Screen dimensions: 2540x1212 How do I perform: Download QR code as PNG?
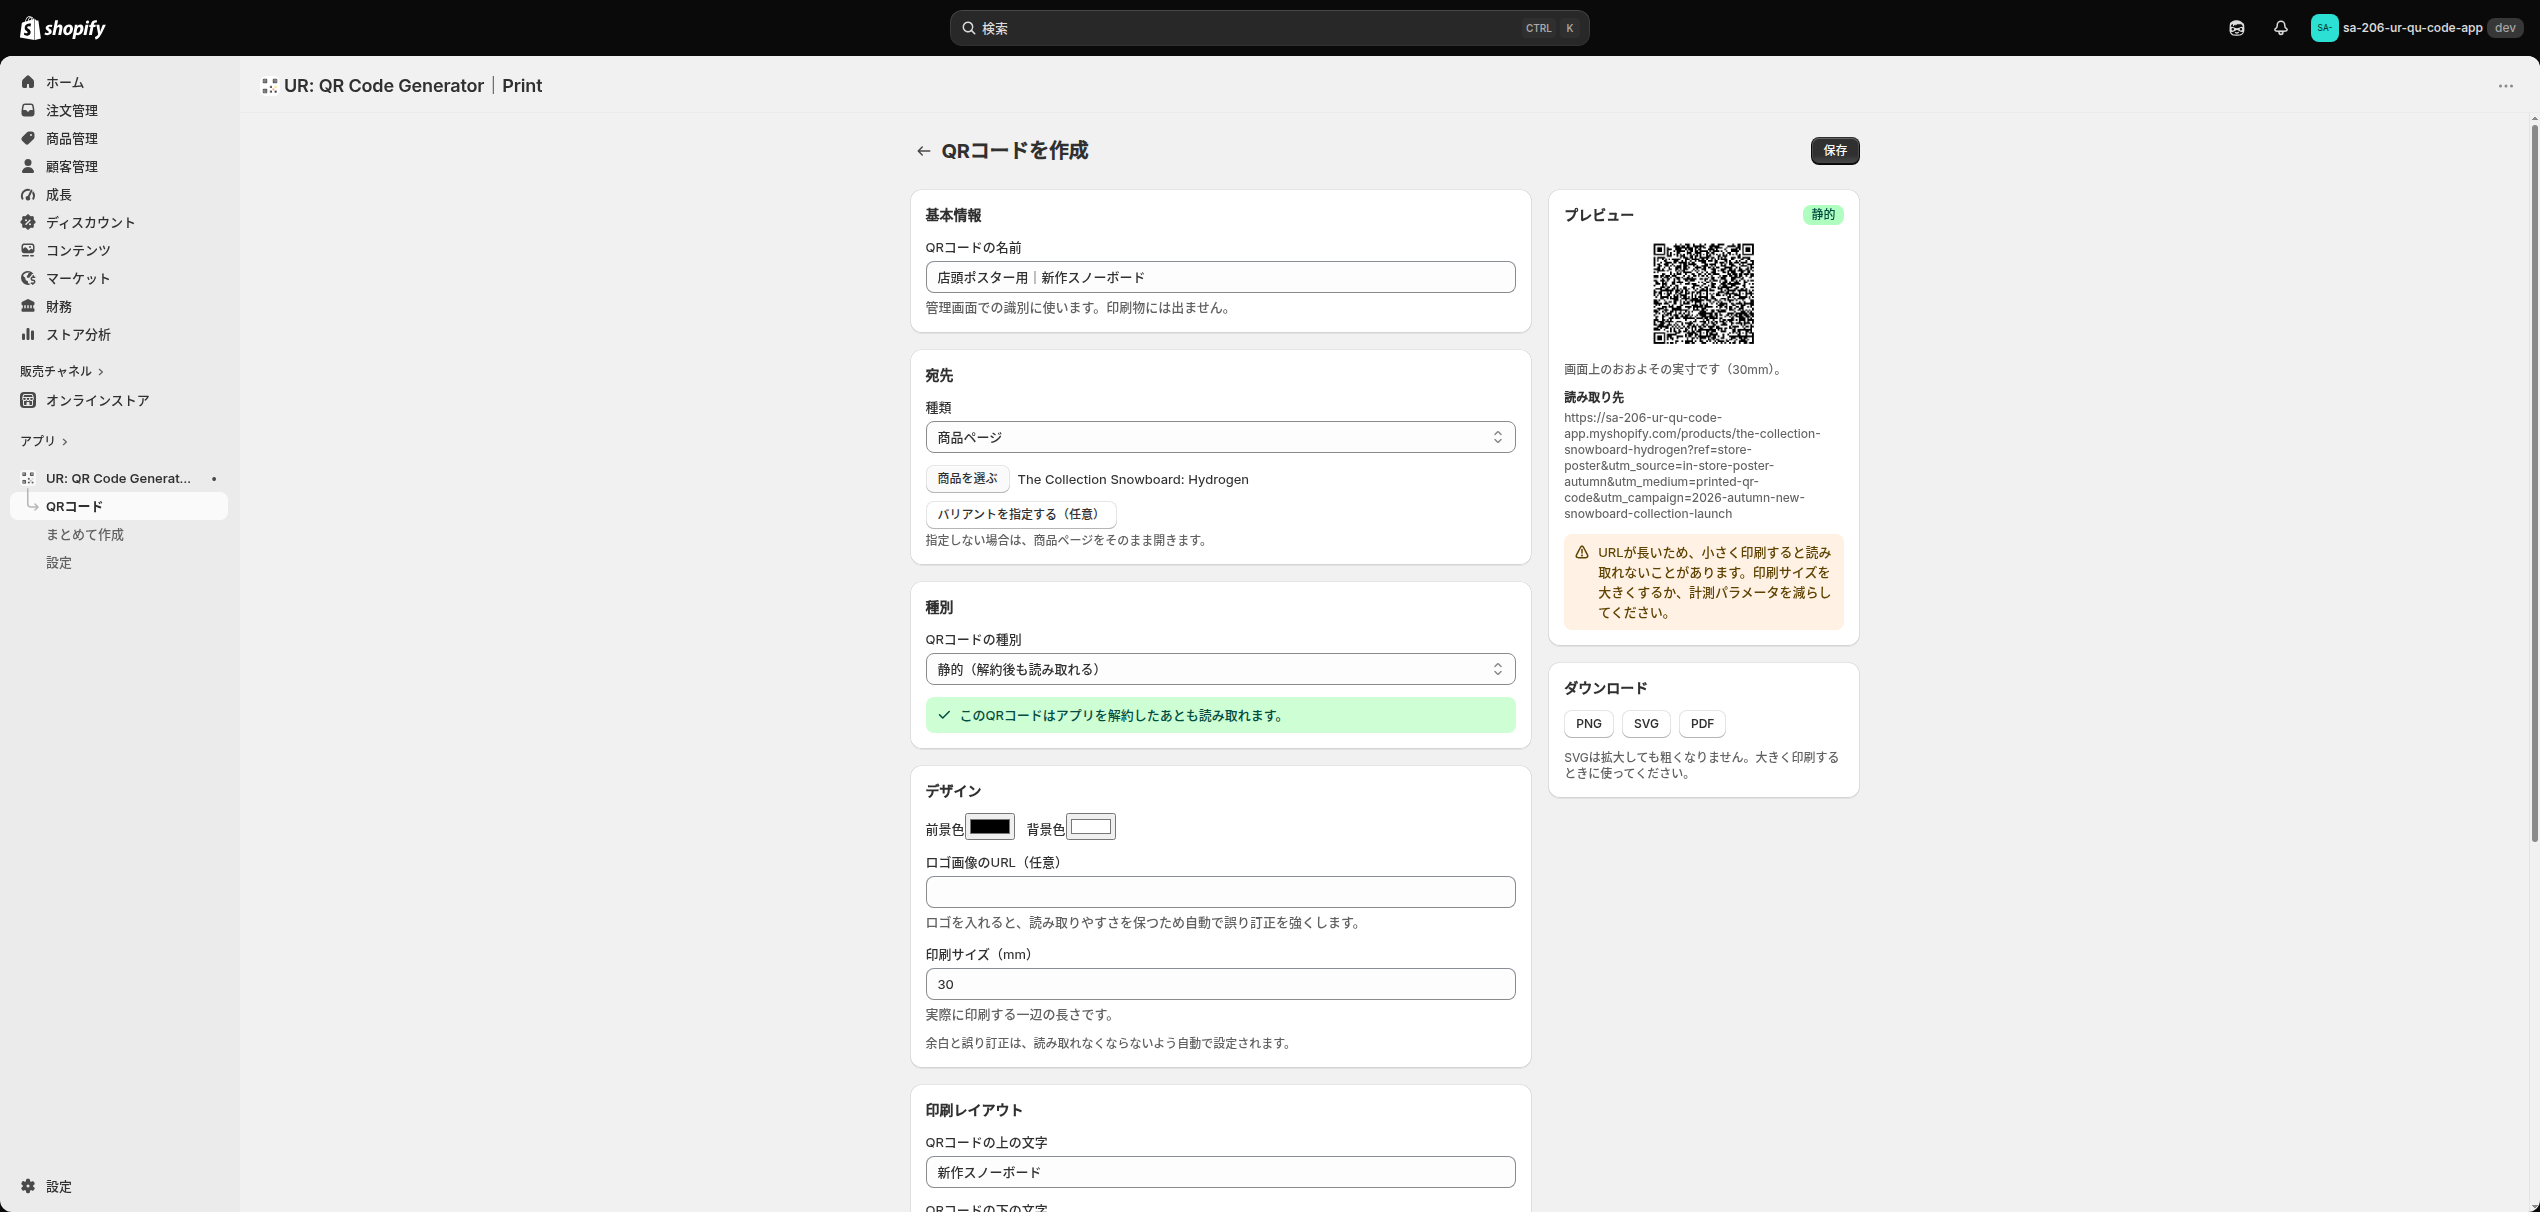point(1588,724)
